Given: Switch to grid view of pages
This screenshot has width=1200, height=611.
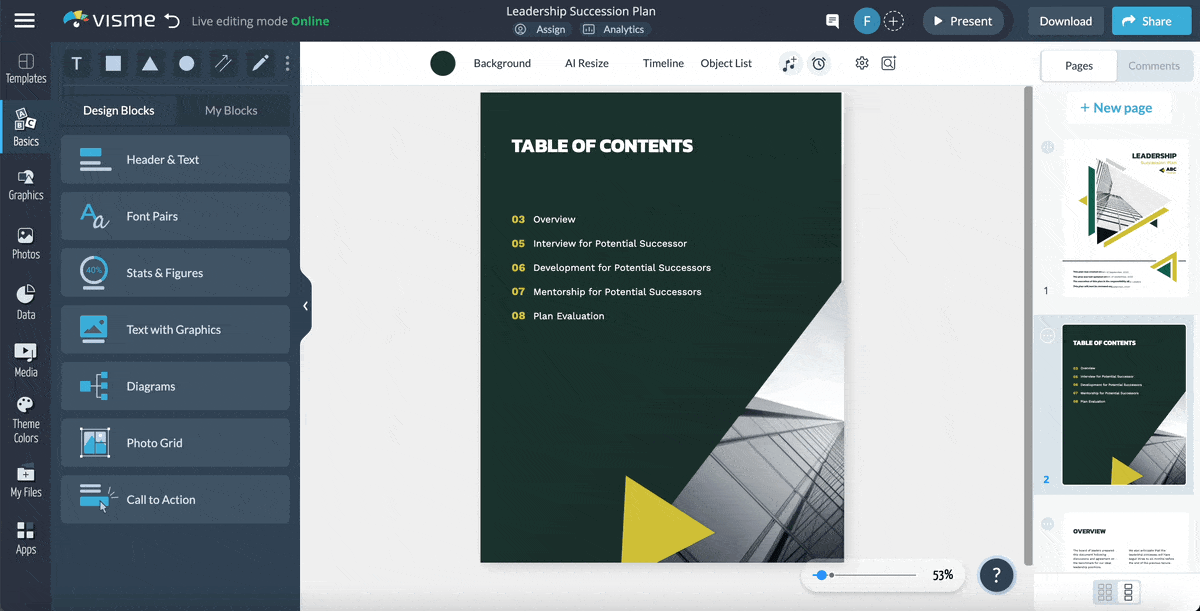Looking at the screenshot, I should [x=1105, y=592].
